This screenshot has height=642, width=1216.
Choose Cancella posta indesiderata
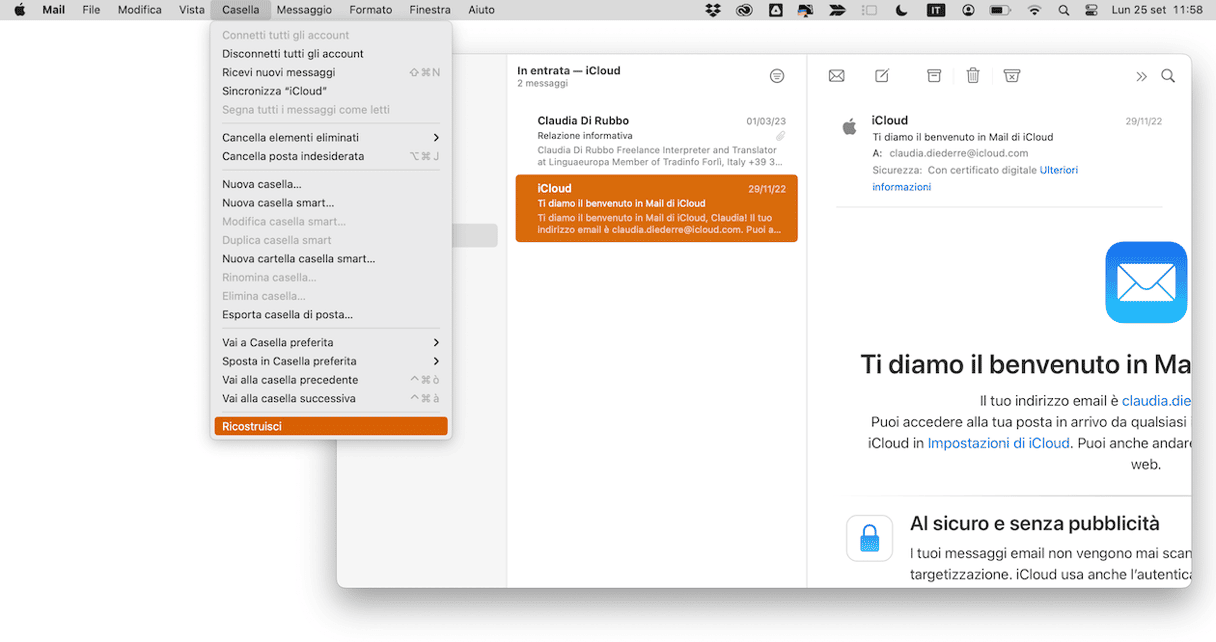pyautogui.click(x=331, y=156)
